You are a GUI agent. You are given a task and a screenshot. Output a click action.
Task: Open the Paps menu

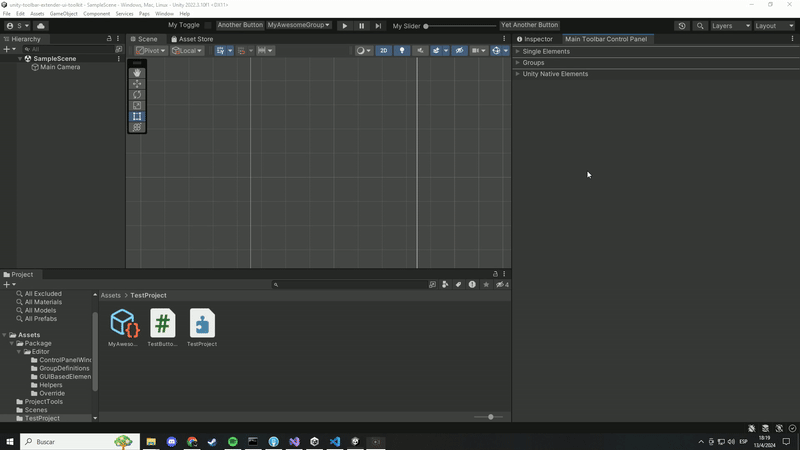tap(144, 14)
